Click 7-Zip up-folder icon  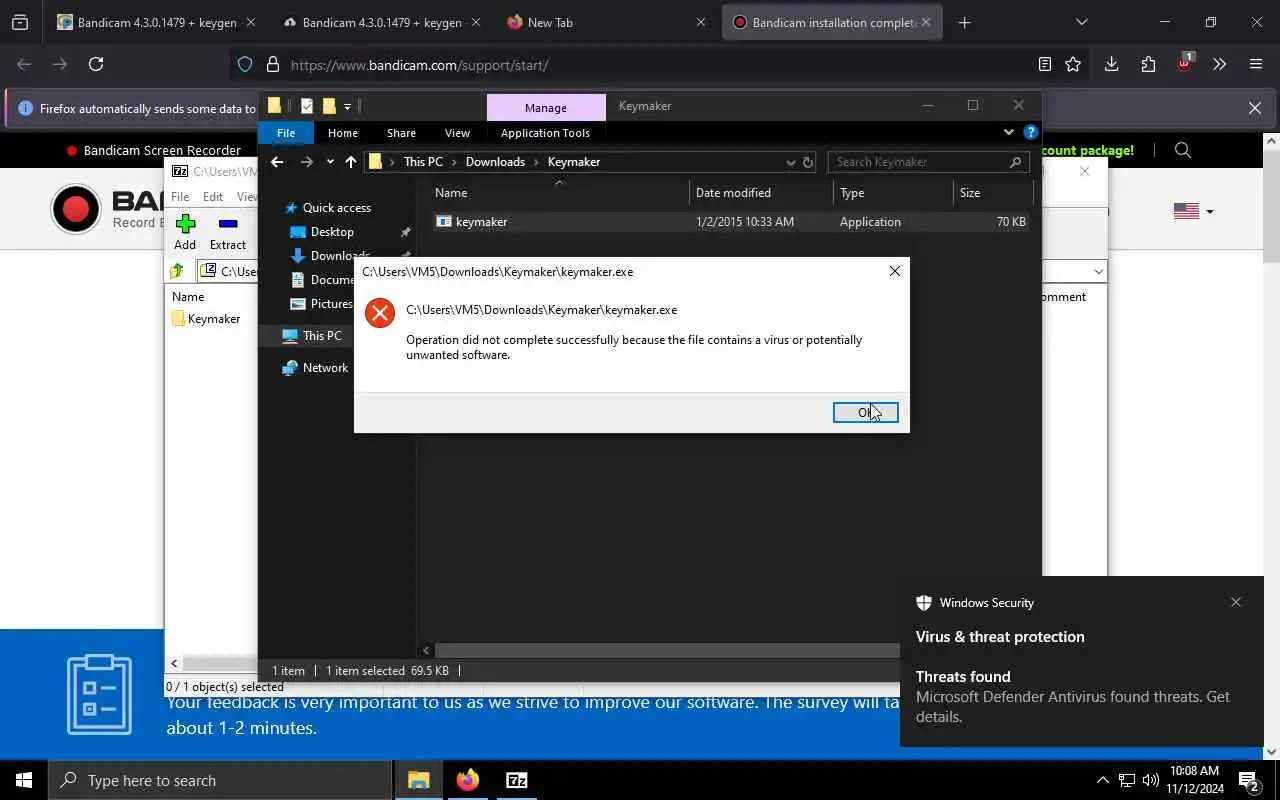177,271
